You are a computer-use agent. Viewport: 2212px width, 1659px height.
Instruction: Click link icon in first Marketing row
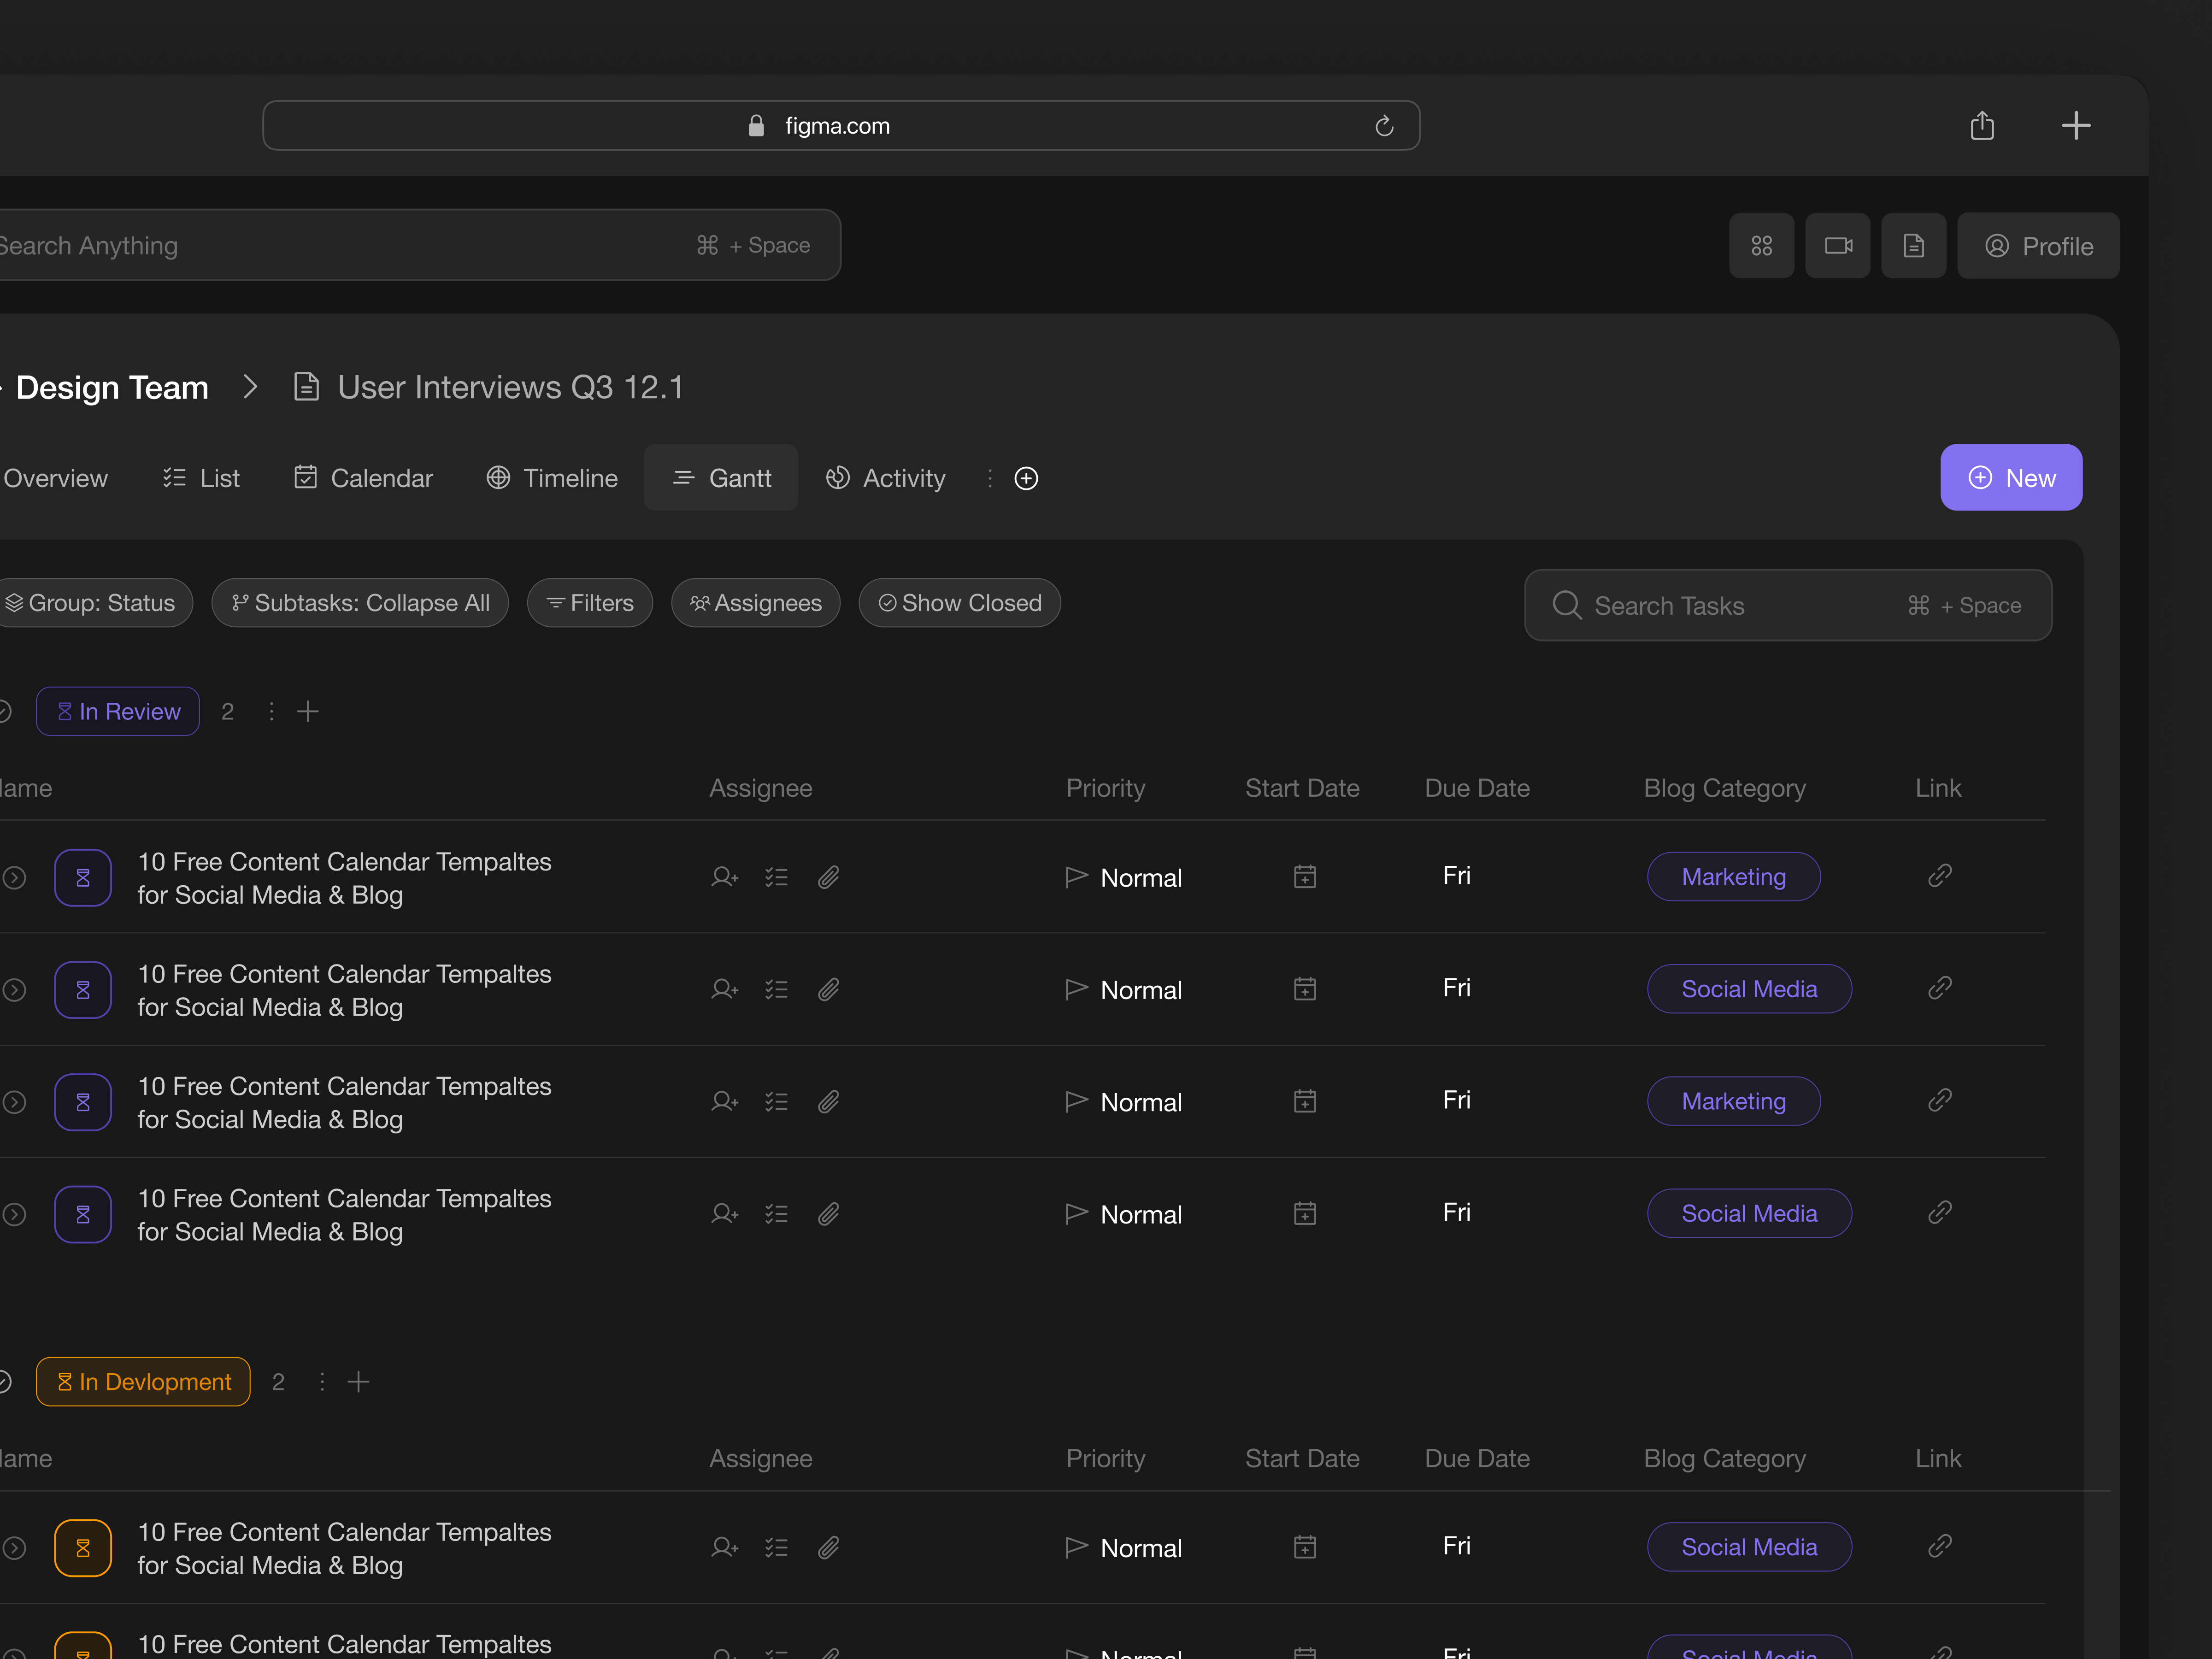(x=1939, y=876)
